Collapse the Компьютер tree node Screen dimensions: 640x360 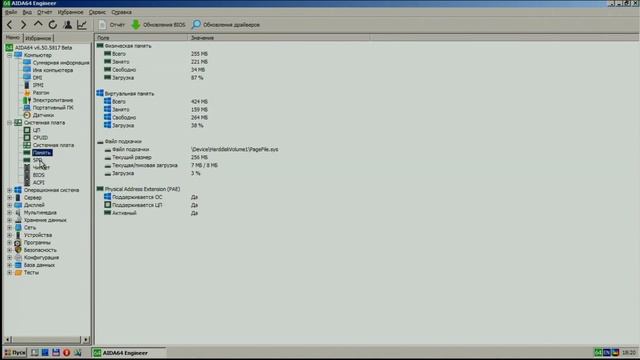(x=9, y=55)
